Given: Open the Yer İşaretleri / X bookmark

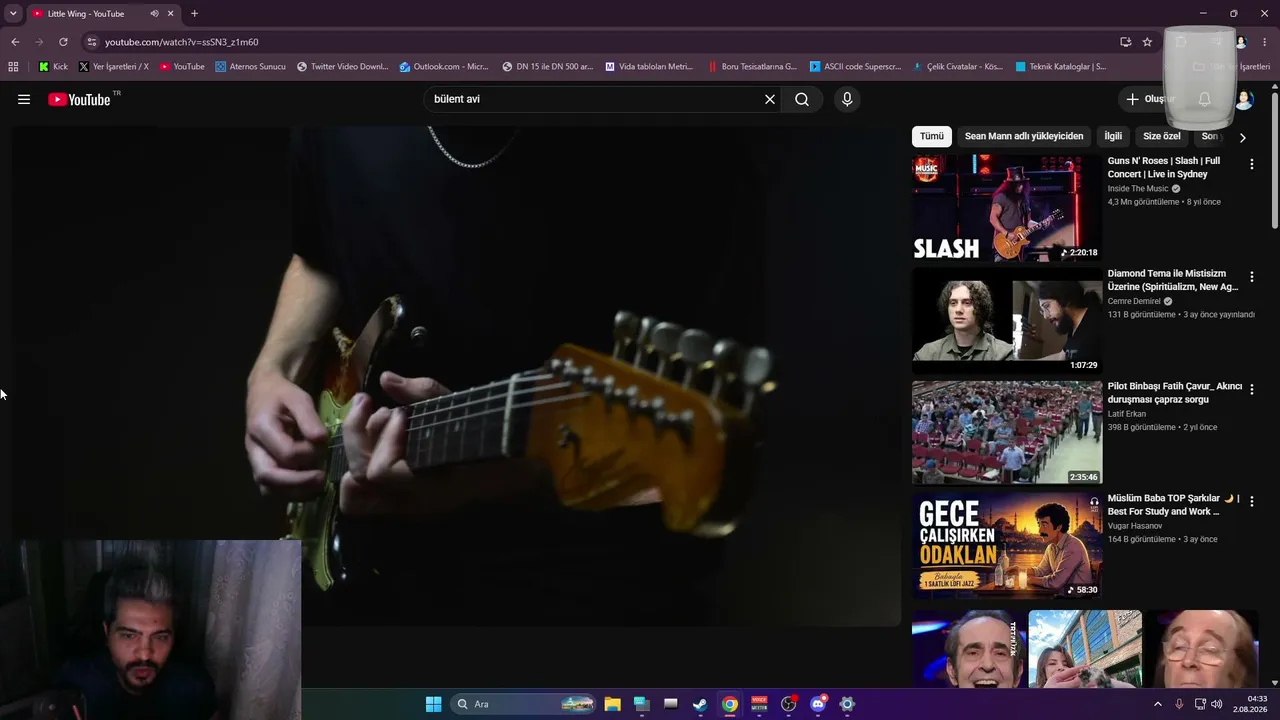Looking at the screenshot, I should click(x=114, y=67).
